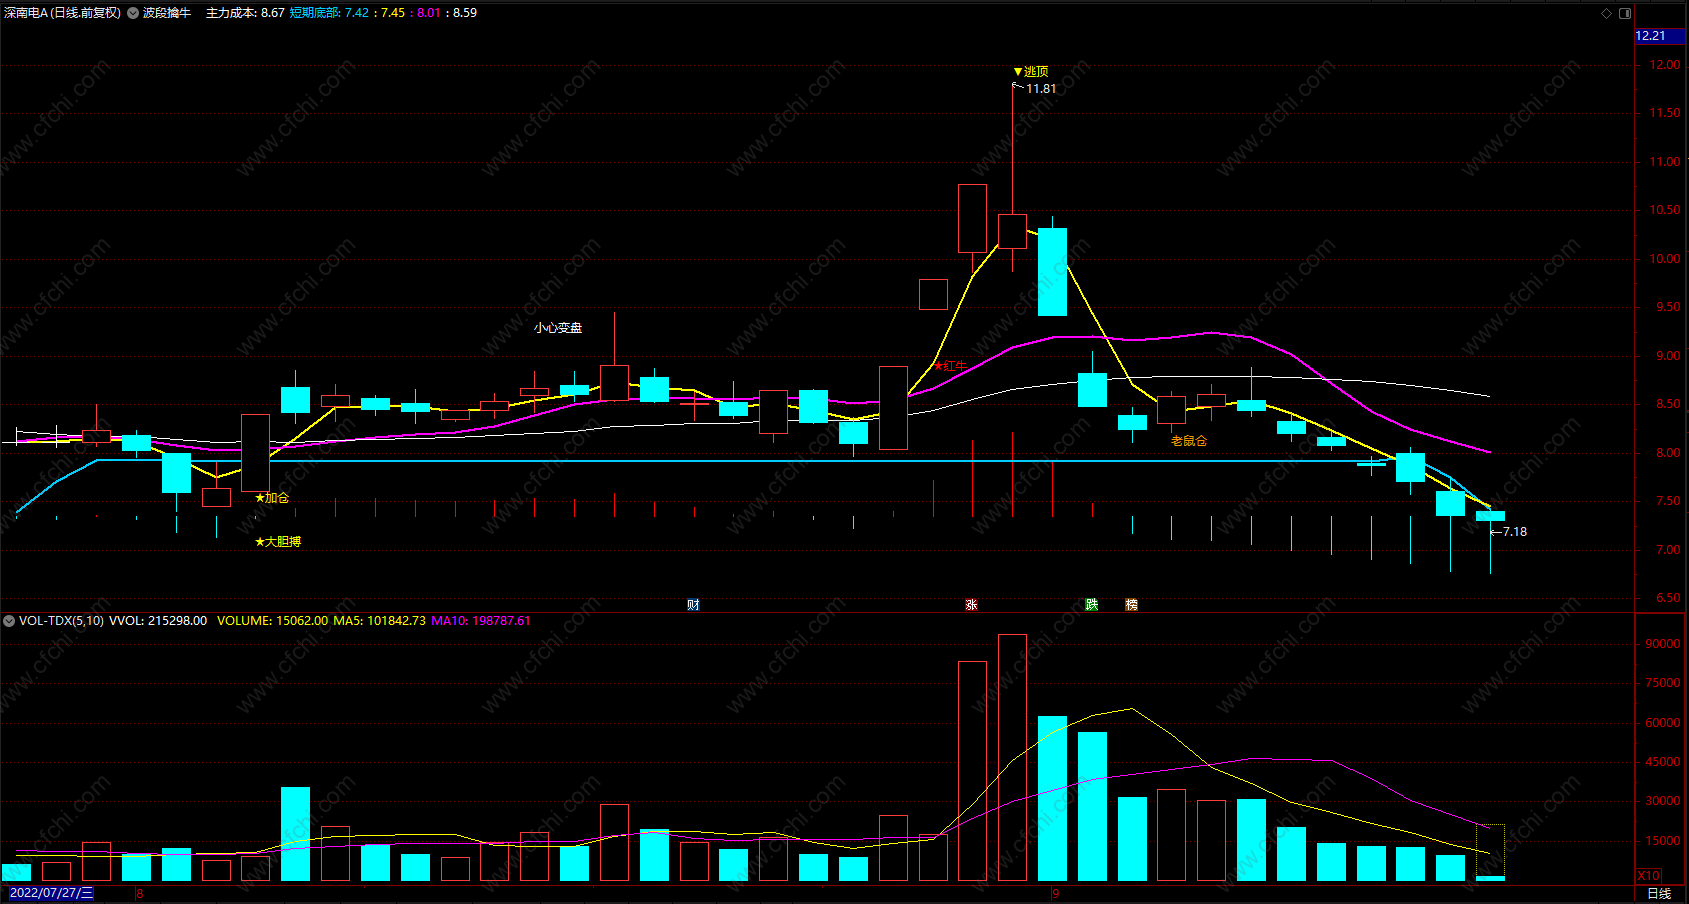Click the X10 volume scale button

(1649, 875)
